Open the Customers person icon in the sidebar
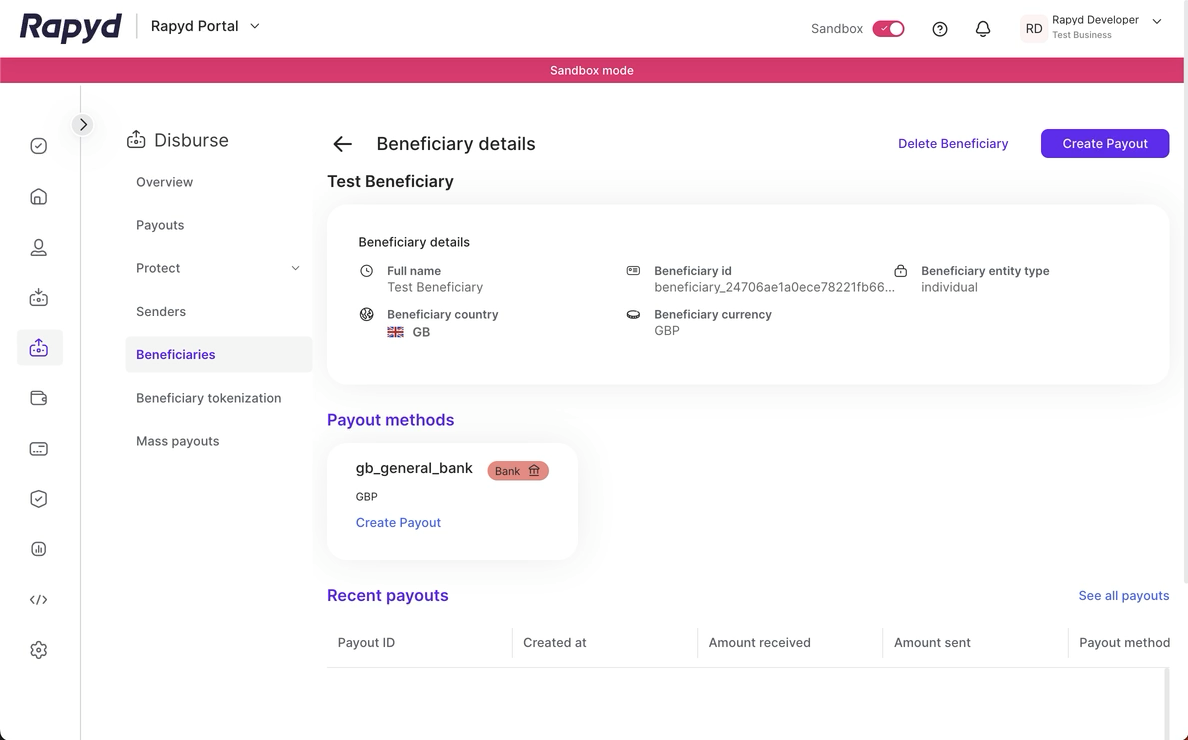The width and height of the screenshot is (1188, 740). (x=38, y=247)
